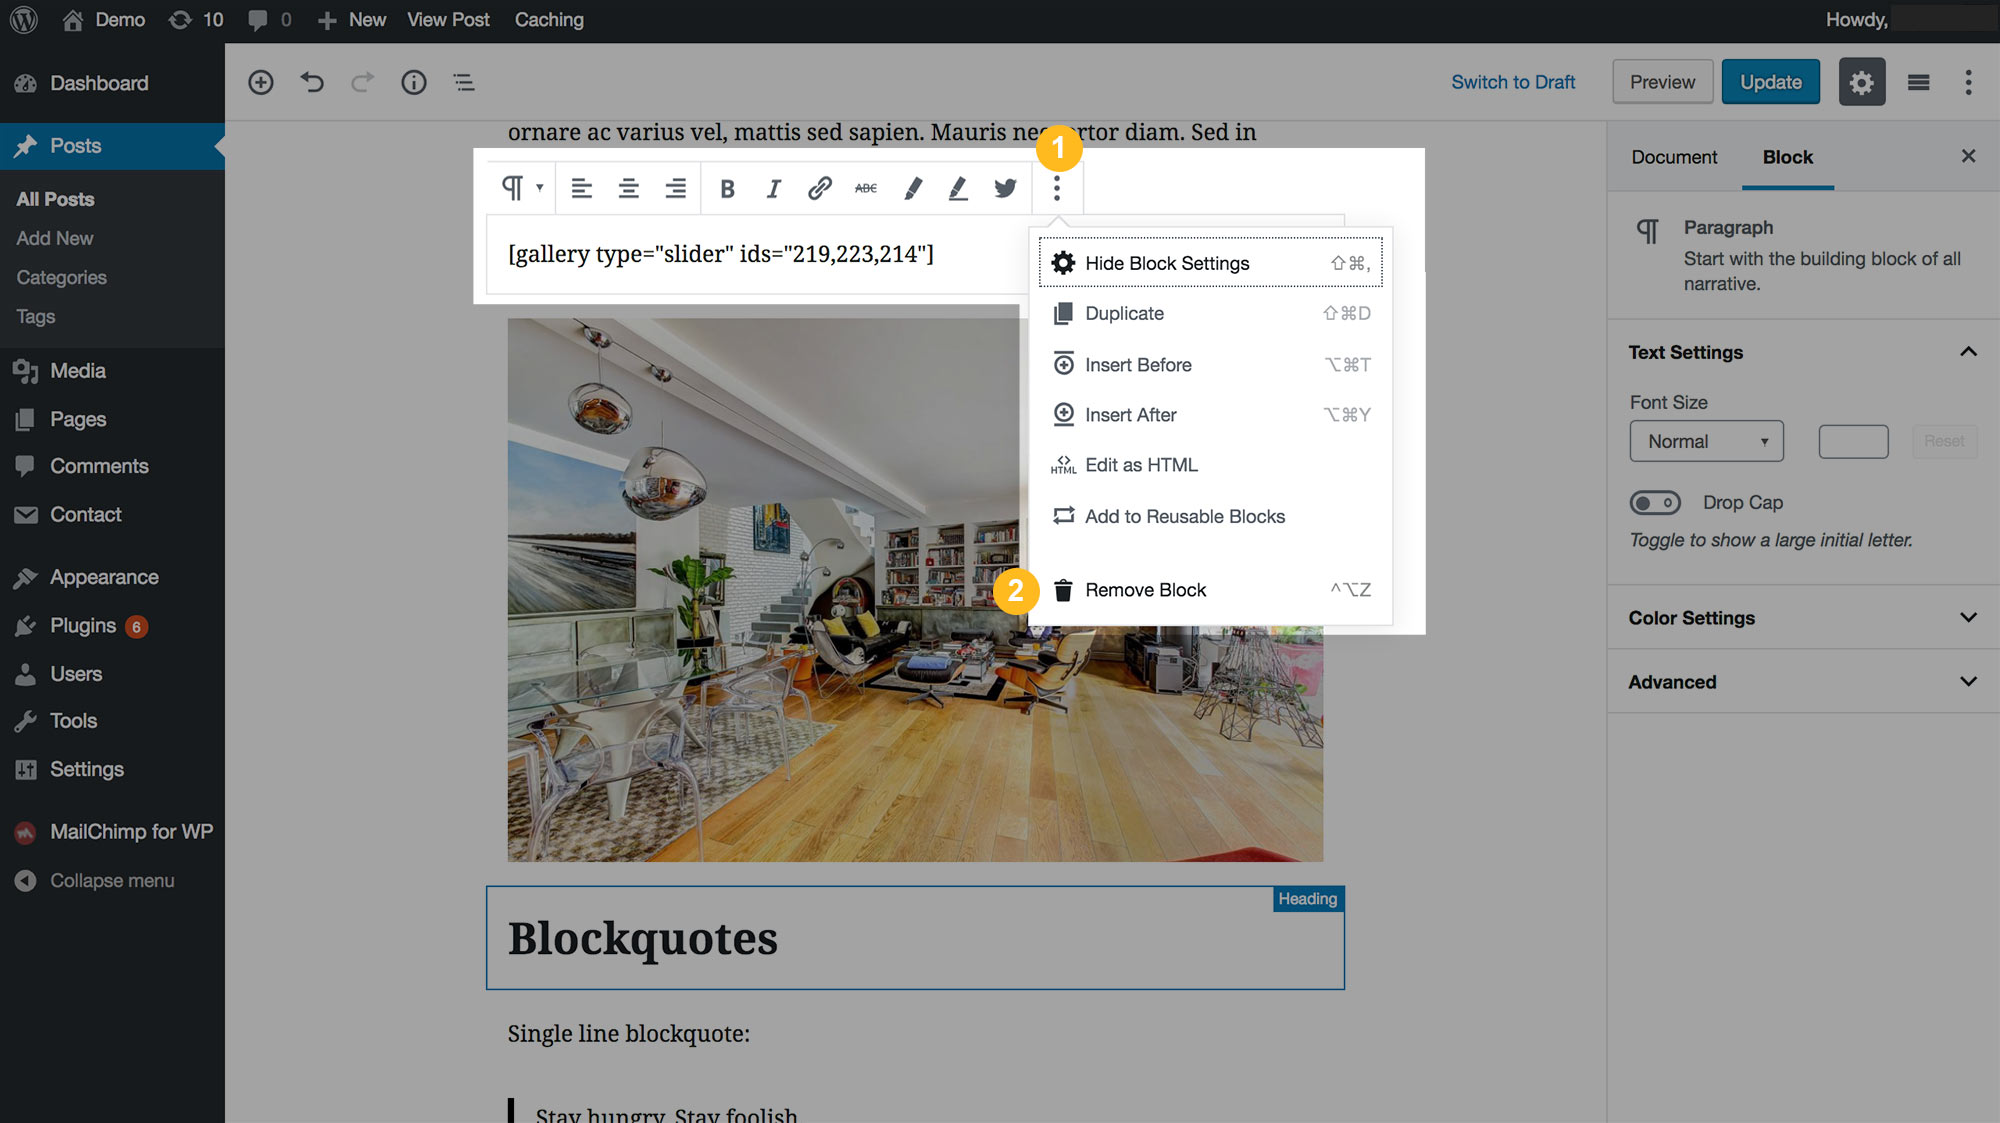Open Caching in admin bar
Screen dimensions: 2000x1123
tap(549, 20)
